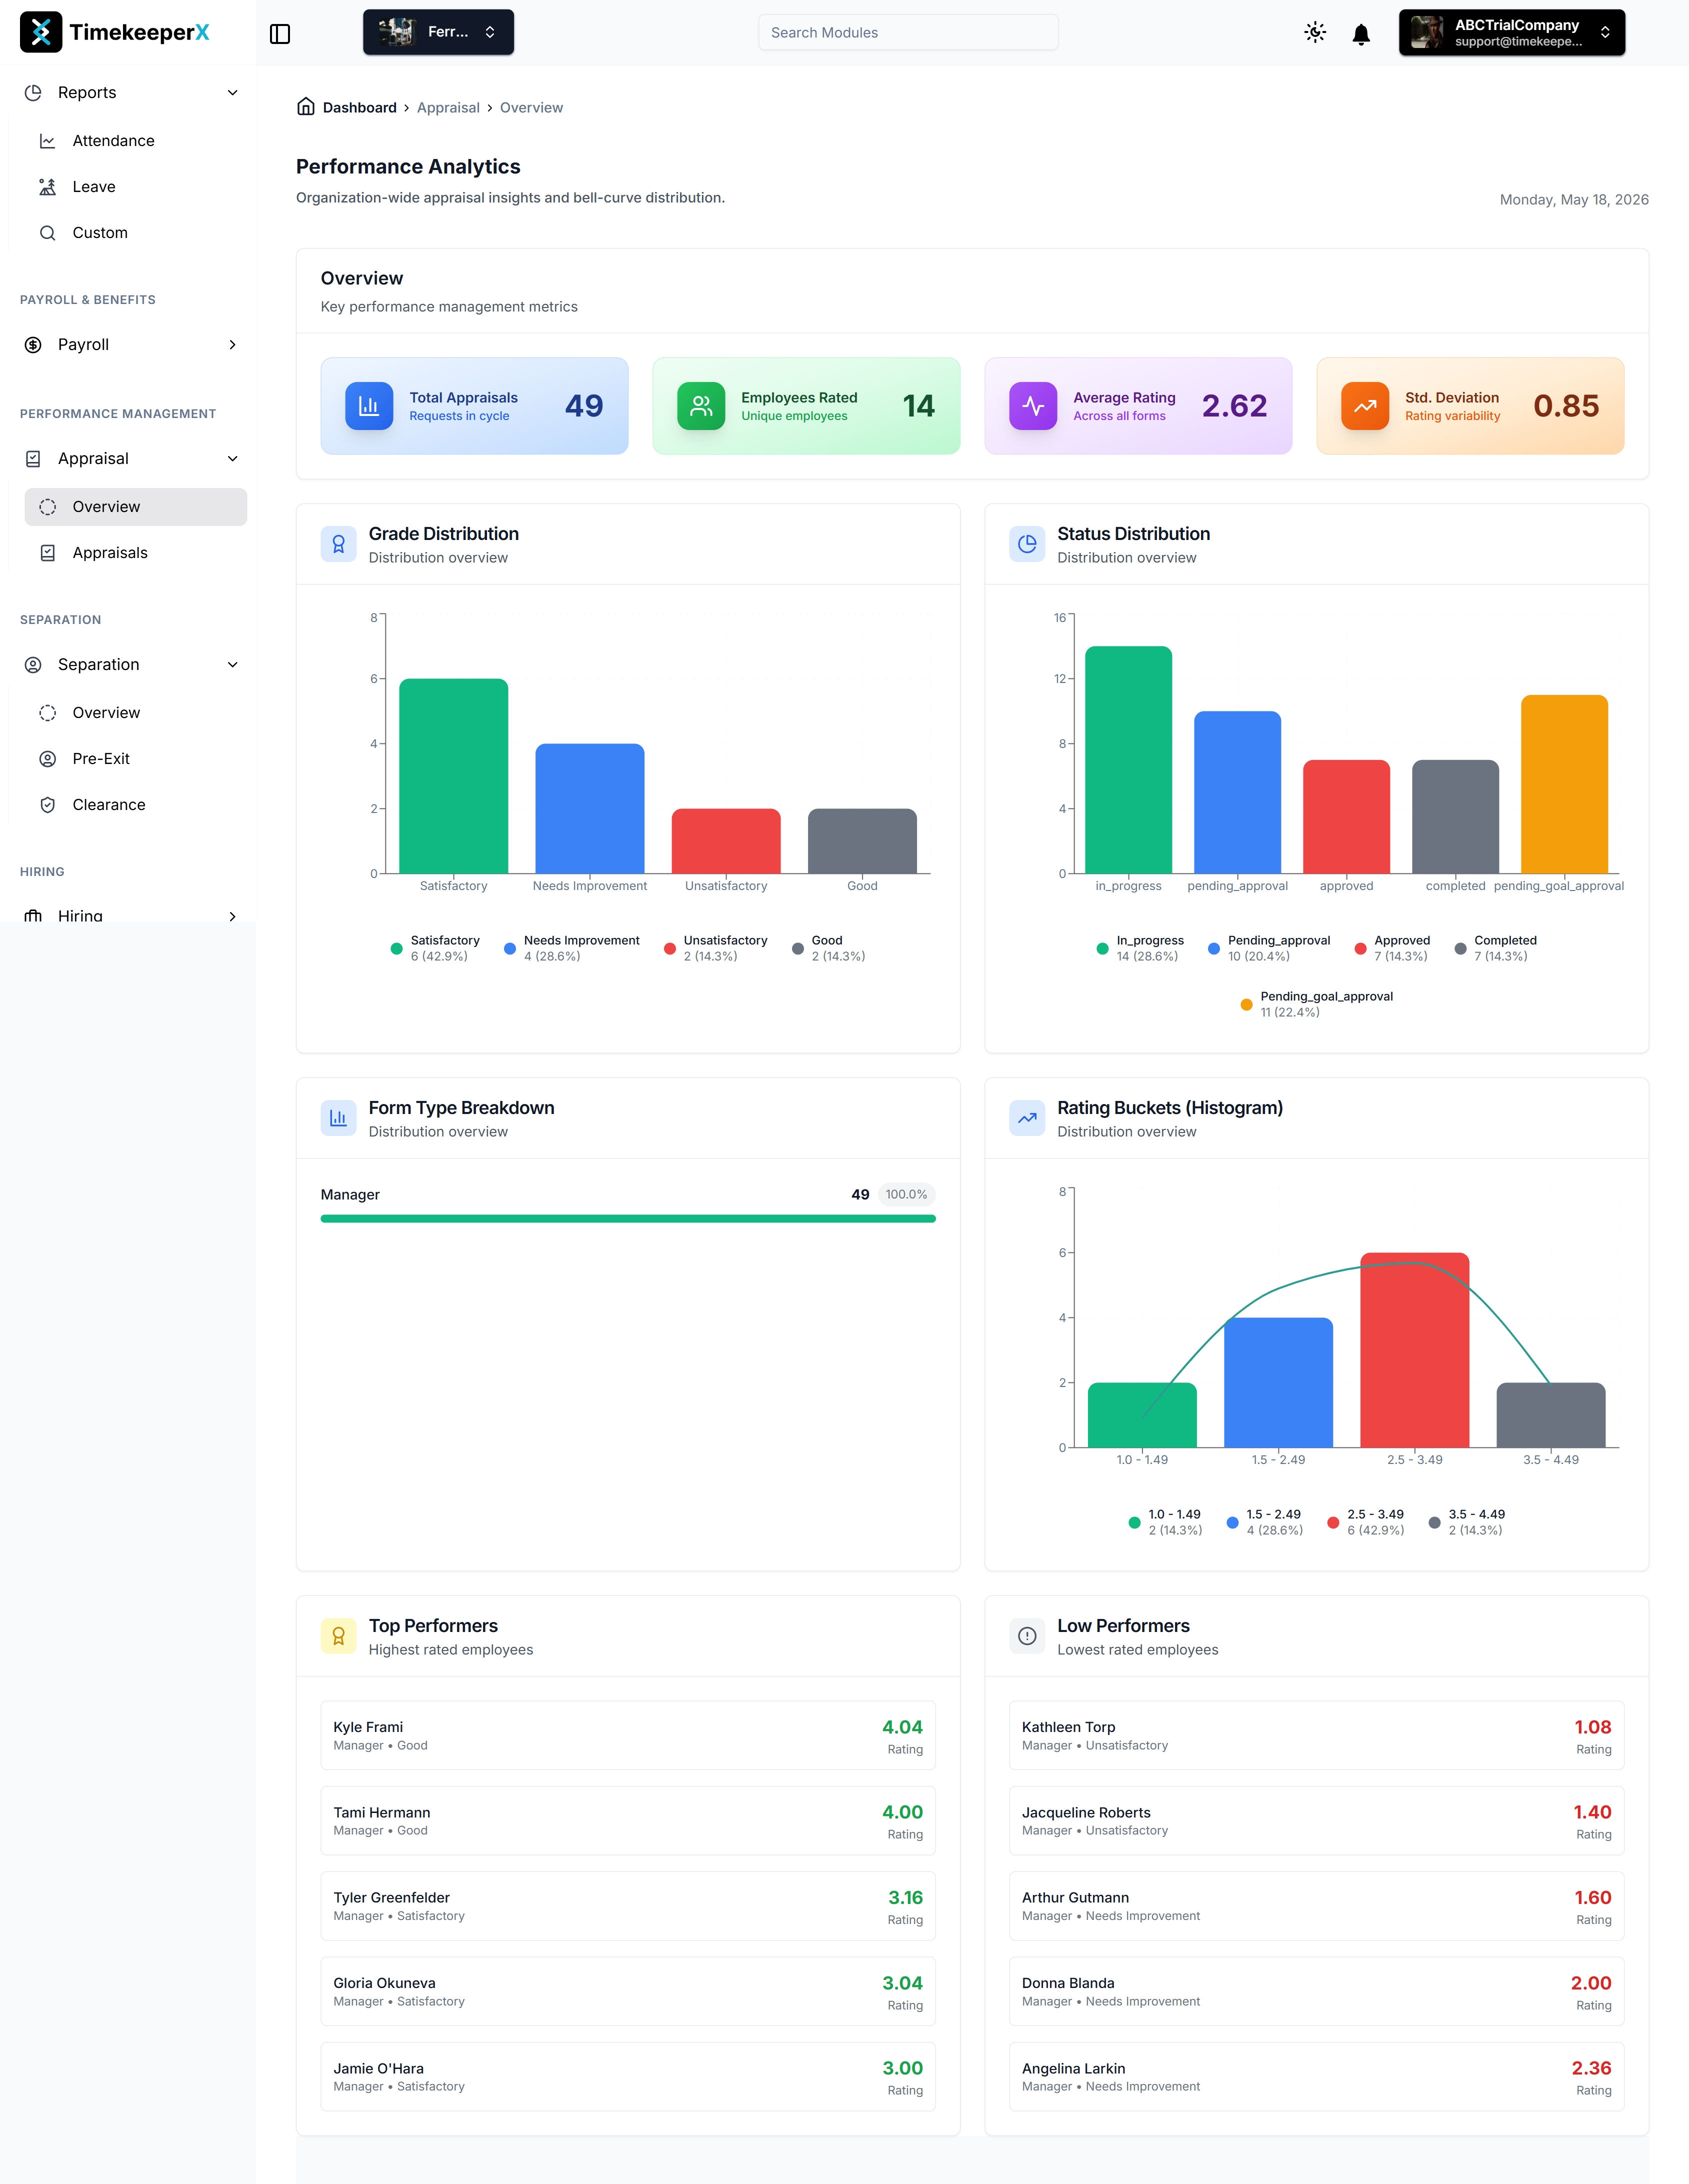Open Attendance reports menu item

(135, 141)
